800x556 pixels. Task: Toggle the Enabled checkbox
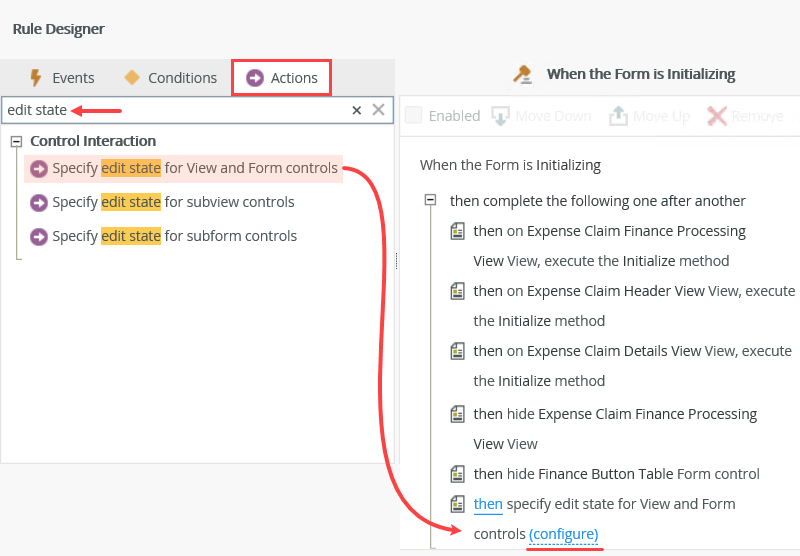pos(414,116)
